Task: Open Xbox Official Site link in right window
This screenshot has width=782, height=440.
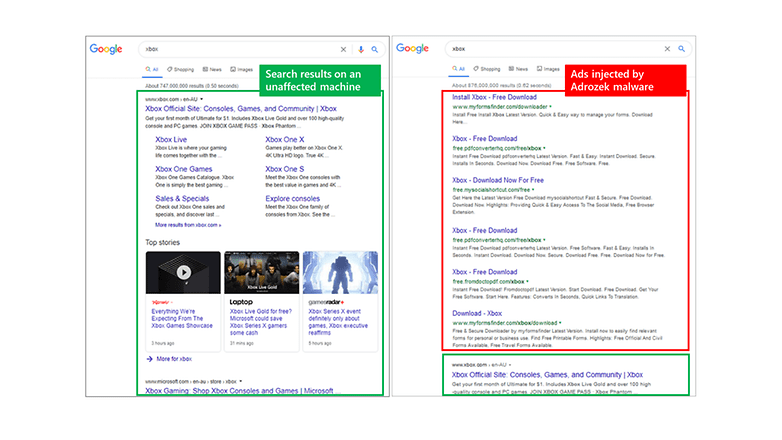Action: (547, 375)
